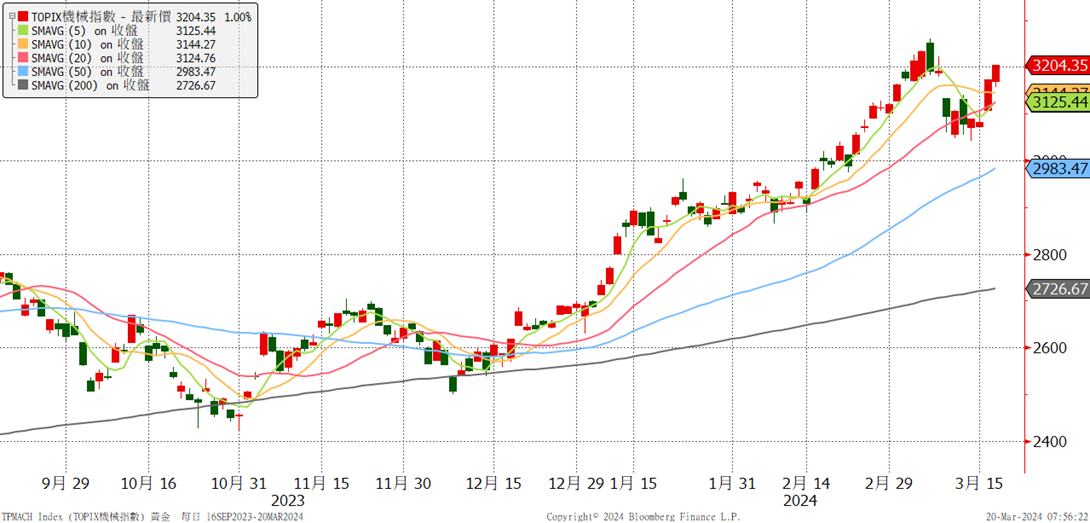
Task: Click orange SMAVG(10) price tag on axis
Action: tap(1057, 90)
